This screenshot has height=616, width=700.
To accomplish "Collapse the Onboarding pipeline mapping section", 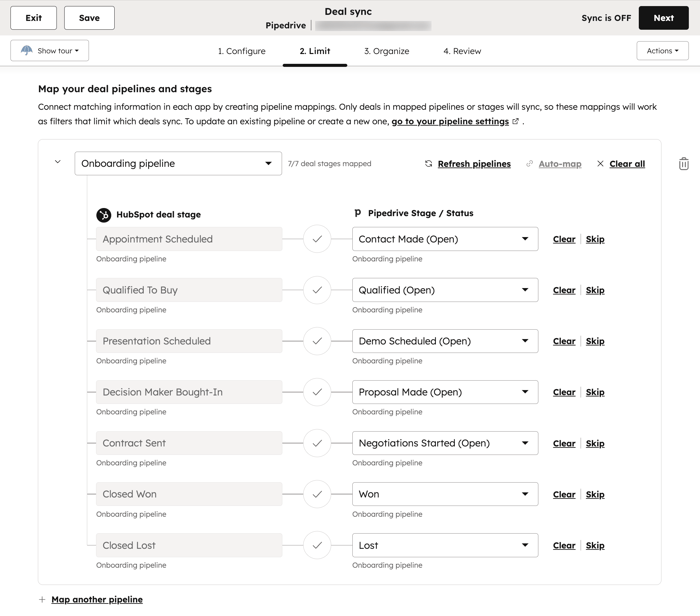I will point(58,162).
